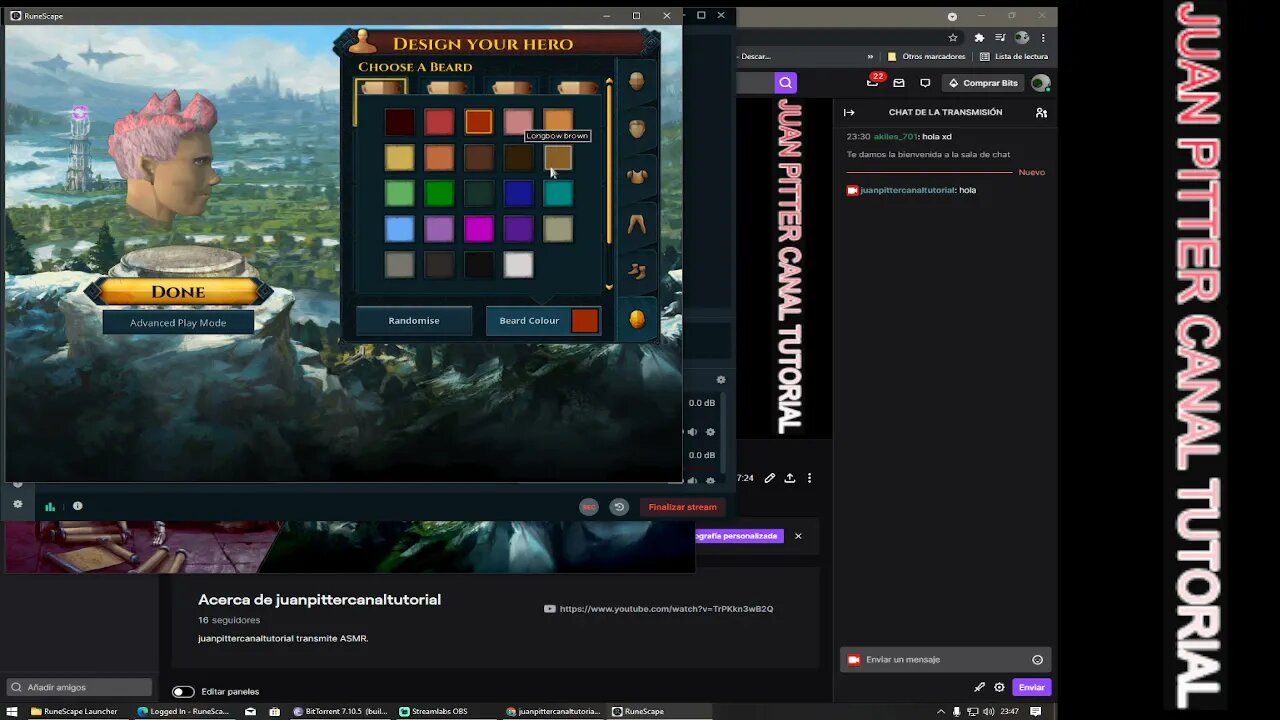The width and height of the screenshot is (1280, 720).
Task: Open the Beard Colour picker
Action: [543, 321]
